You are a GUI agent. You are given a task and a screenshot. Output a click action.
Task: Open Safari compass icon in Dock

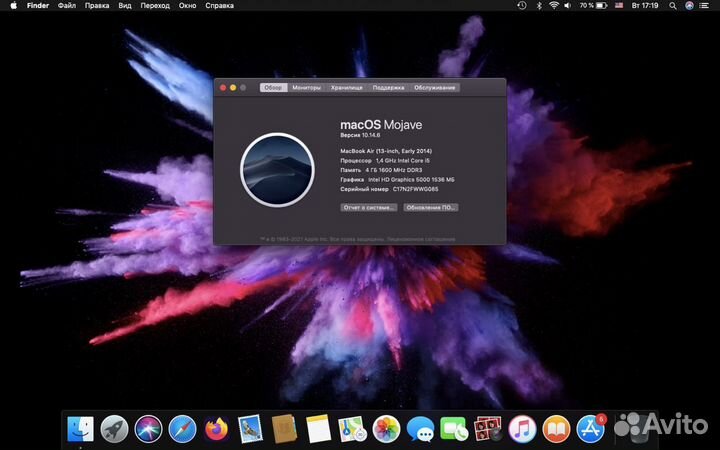182,429
